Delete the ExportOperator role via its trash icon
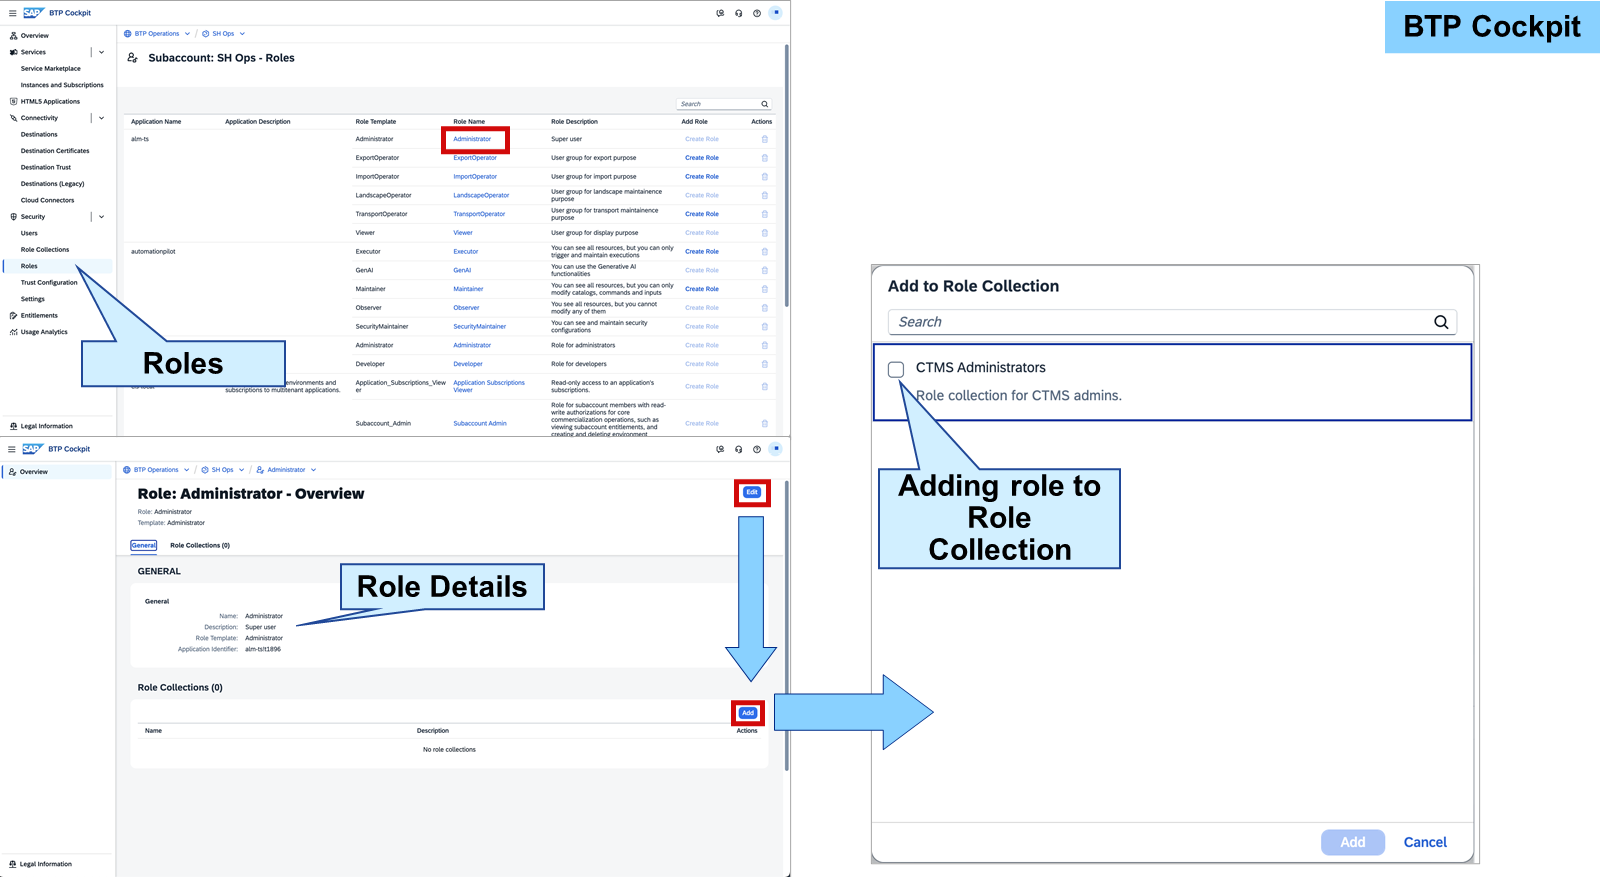1600x877 pixels. pos(765,158)
